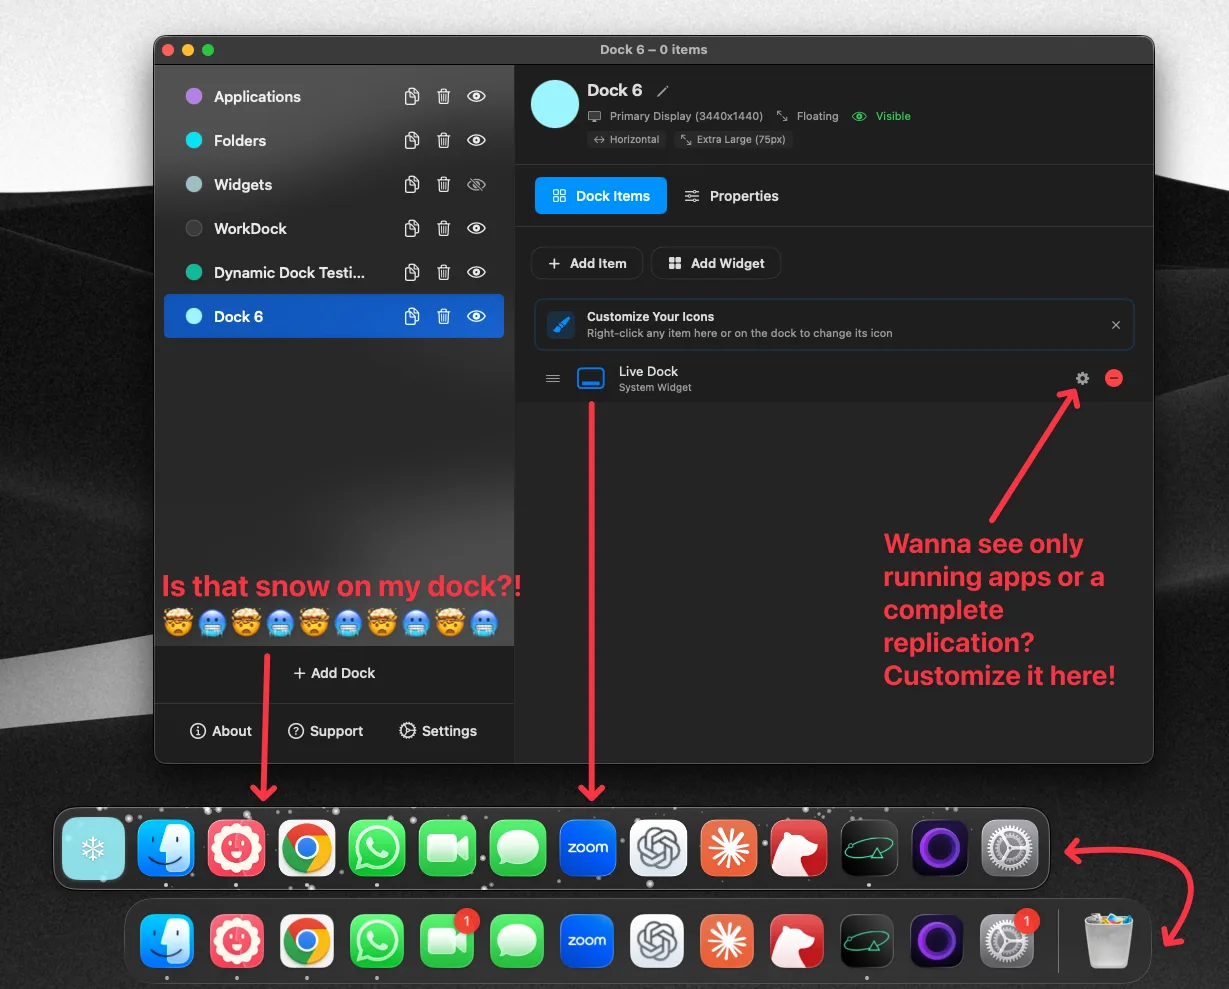Toggle visibility of Folders dock
Screen dimensions: 1229x989
pyautogui.click(x=477, y=141)
